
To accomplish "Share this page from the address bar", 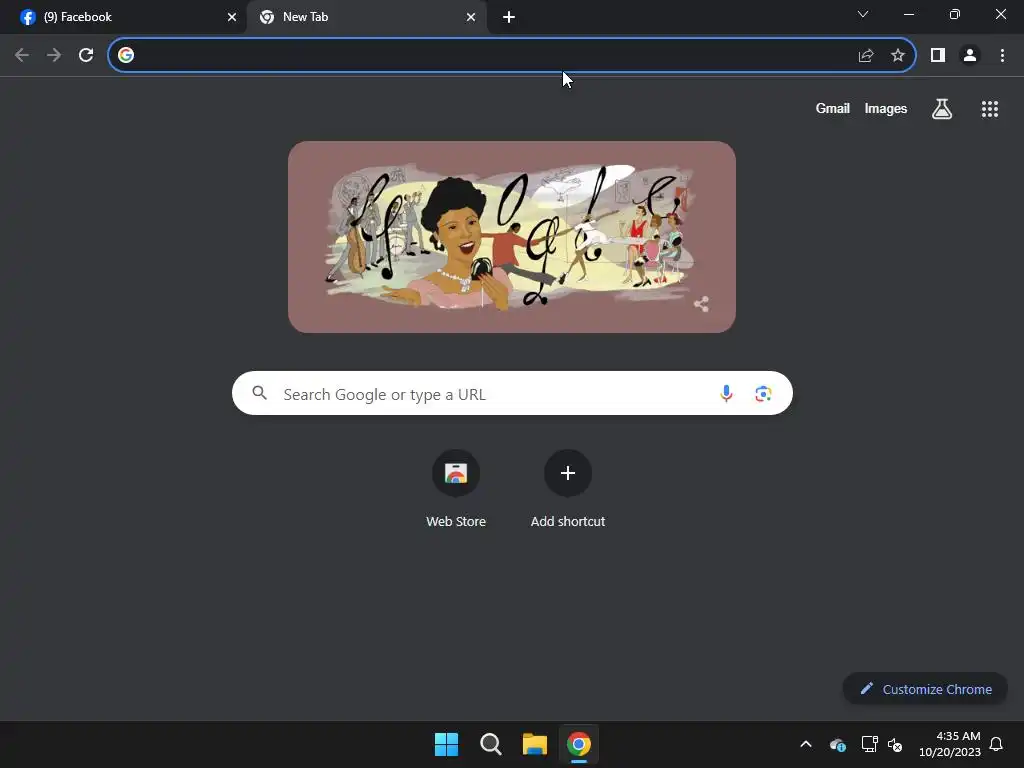I will point(866,55).
